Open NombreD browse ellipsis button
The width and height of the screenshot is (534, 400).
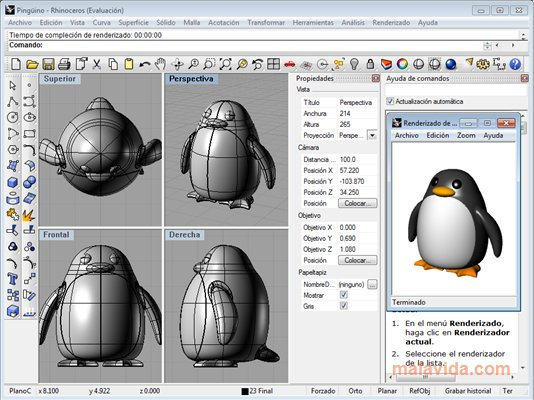tap(372, 284)
